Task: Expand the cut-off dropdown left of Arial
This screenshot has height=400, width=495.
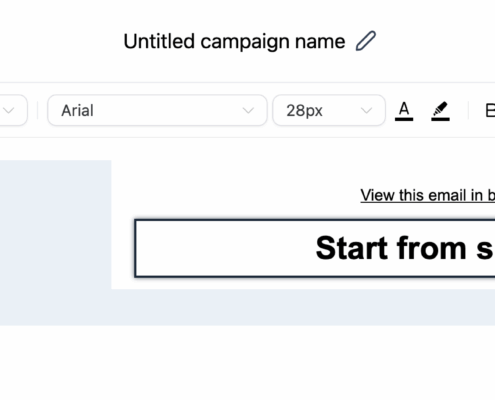Action: 13,110
